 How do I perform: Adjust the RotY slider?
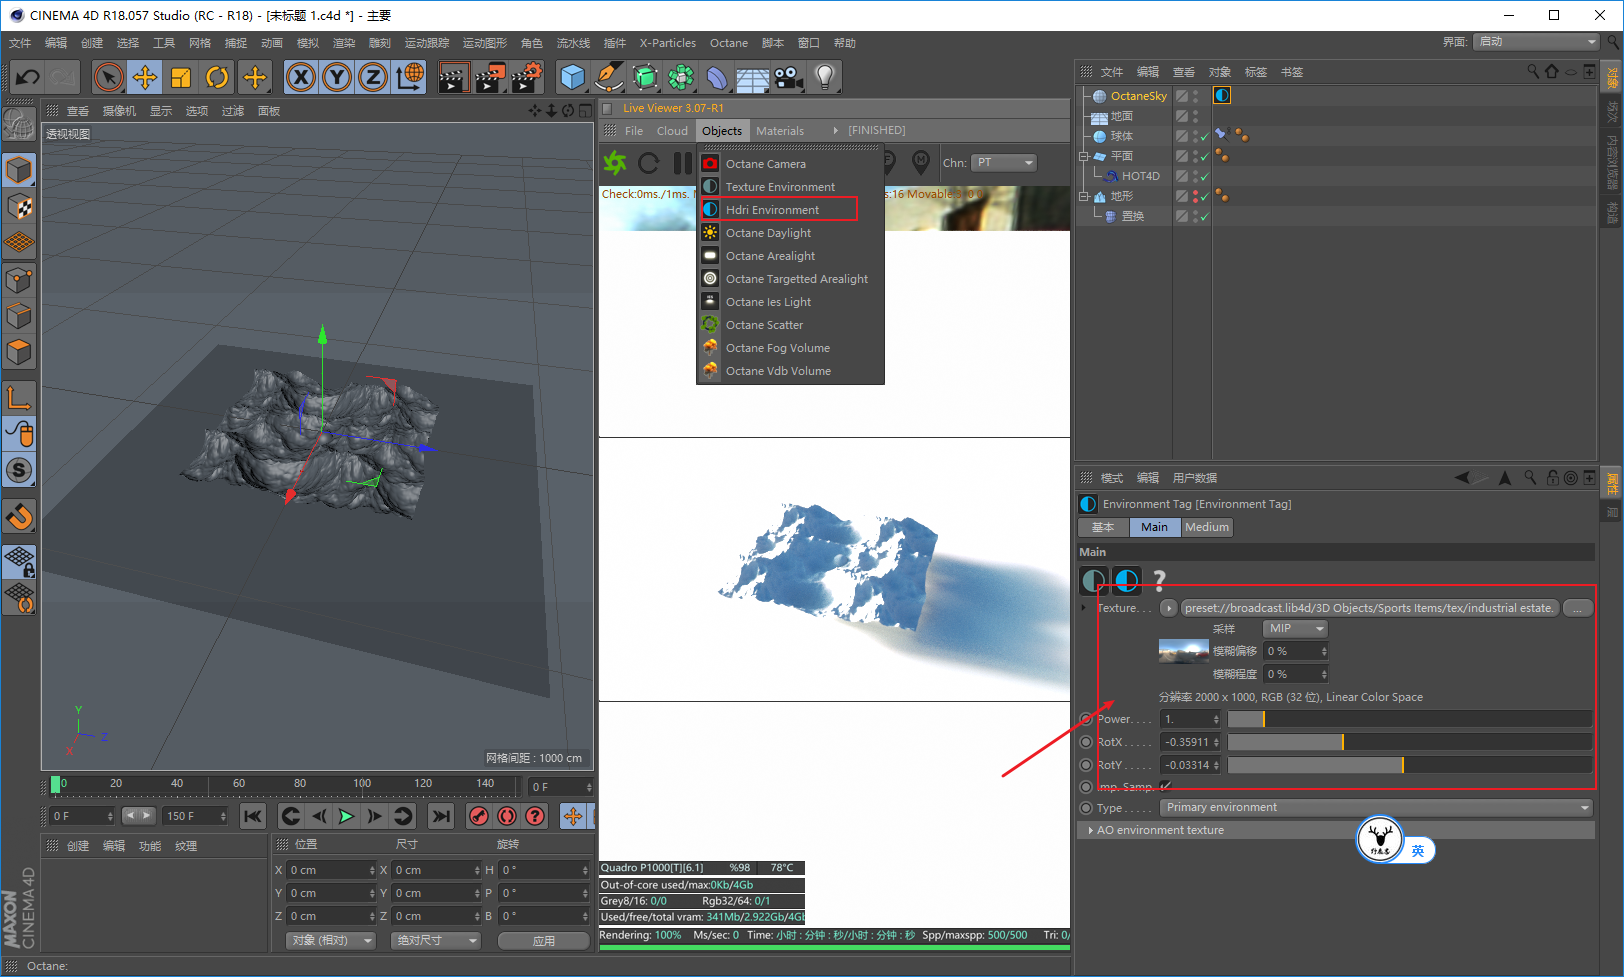(x=1409, y=765)
